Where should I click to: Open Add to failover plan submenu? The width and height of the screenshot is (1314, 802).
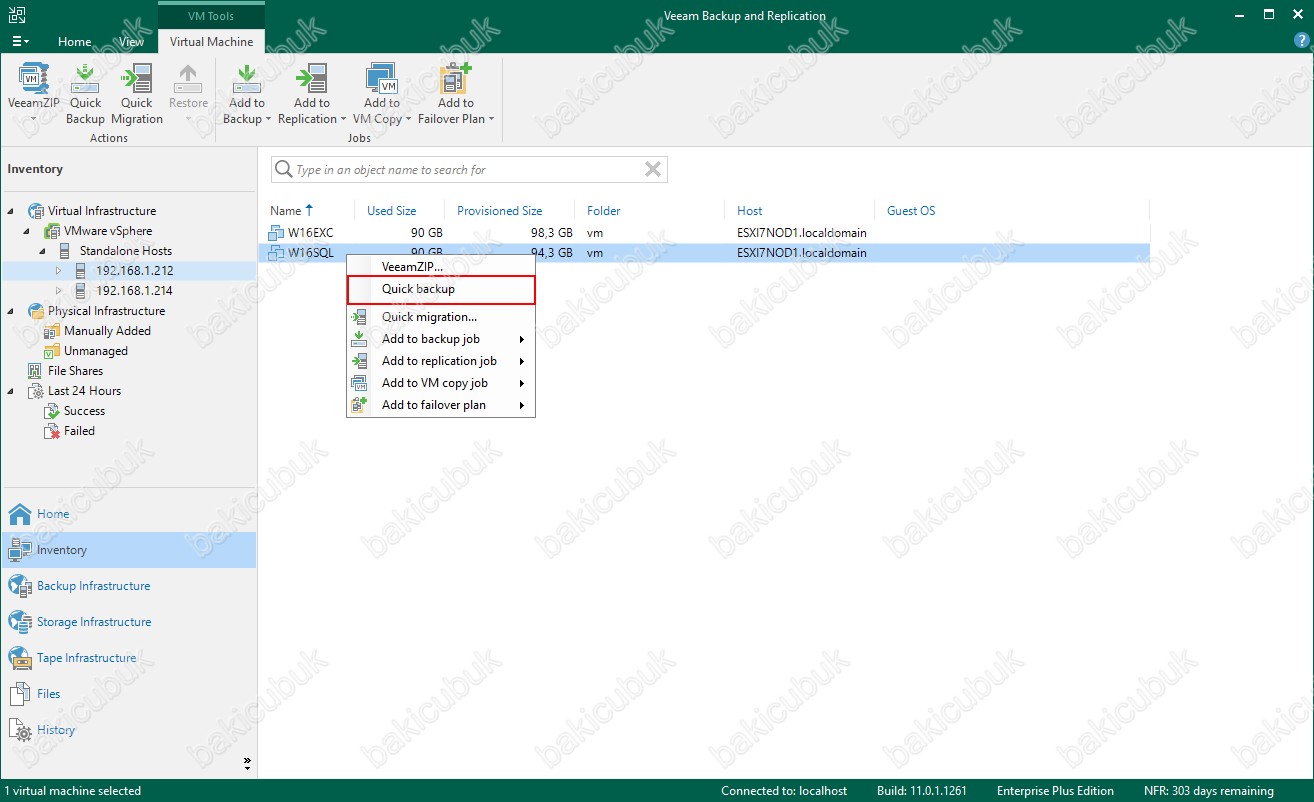click(x=441, y=405)
